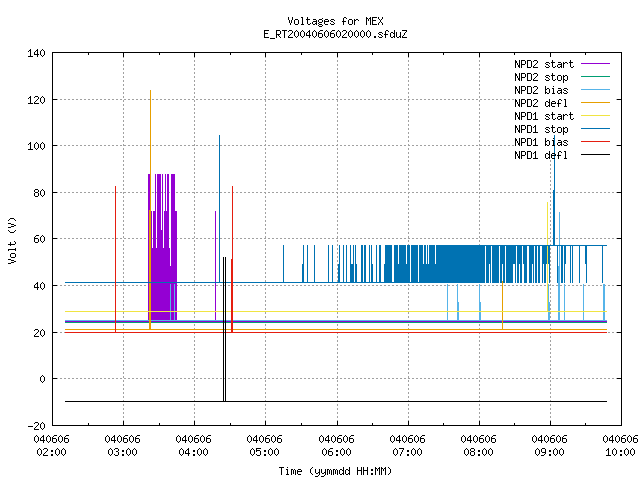Click the y-axis tick value 60
This screenshot has width=640, height=480.
[x=39, y=239]
